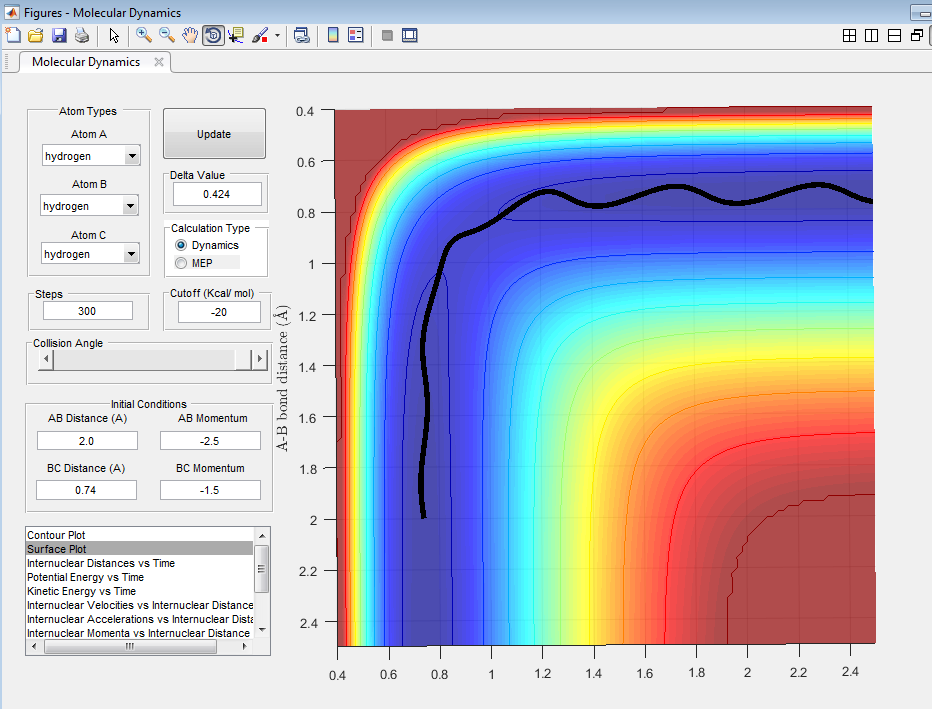Click the Zoom In magnifier tool
932x709 pixels.
coord(144,35)
